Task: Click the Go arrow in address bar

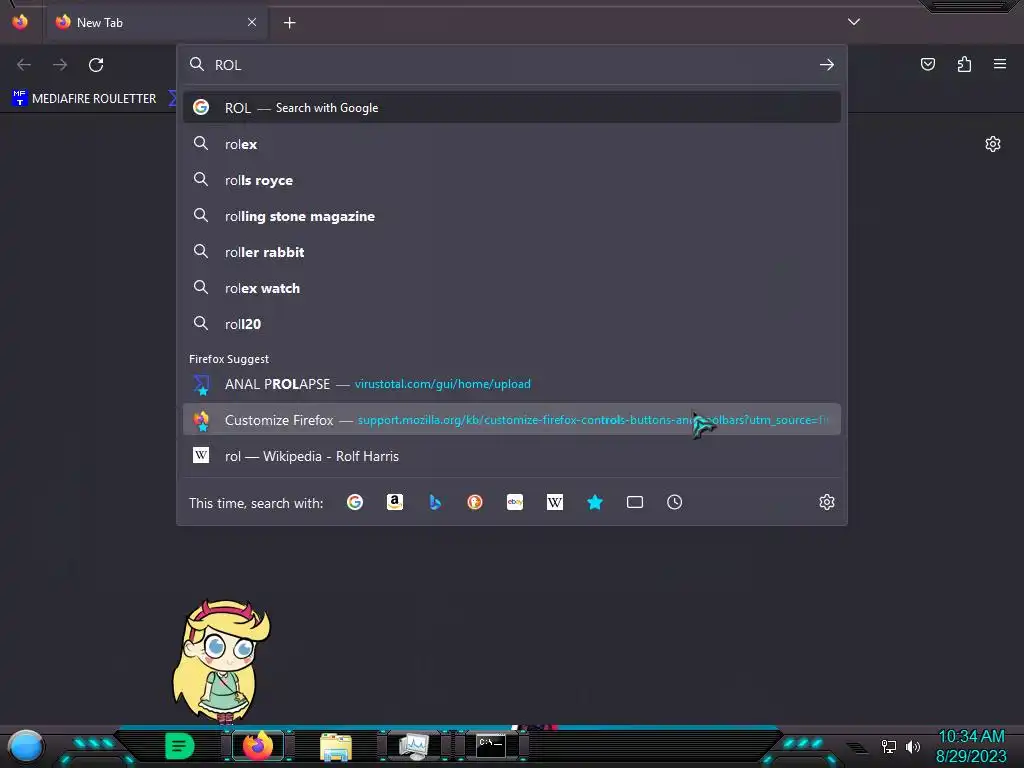Action: tap(827, 65)
